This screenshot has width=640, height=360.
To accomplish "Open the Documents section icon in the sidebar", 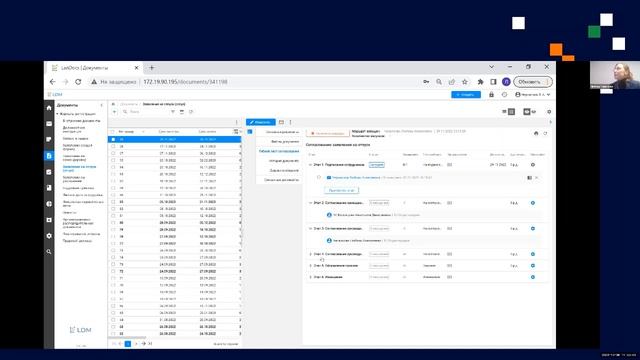I will pyautogui.click(x=49, y=156).
